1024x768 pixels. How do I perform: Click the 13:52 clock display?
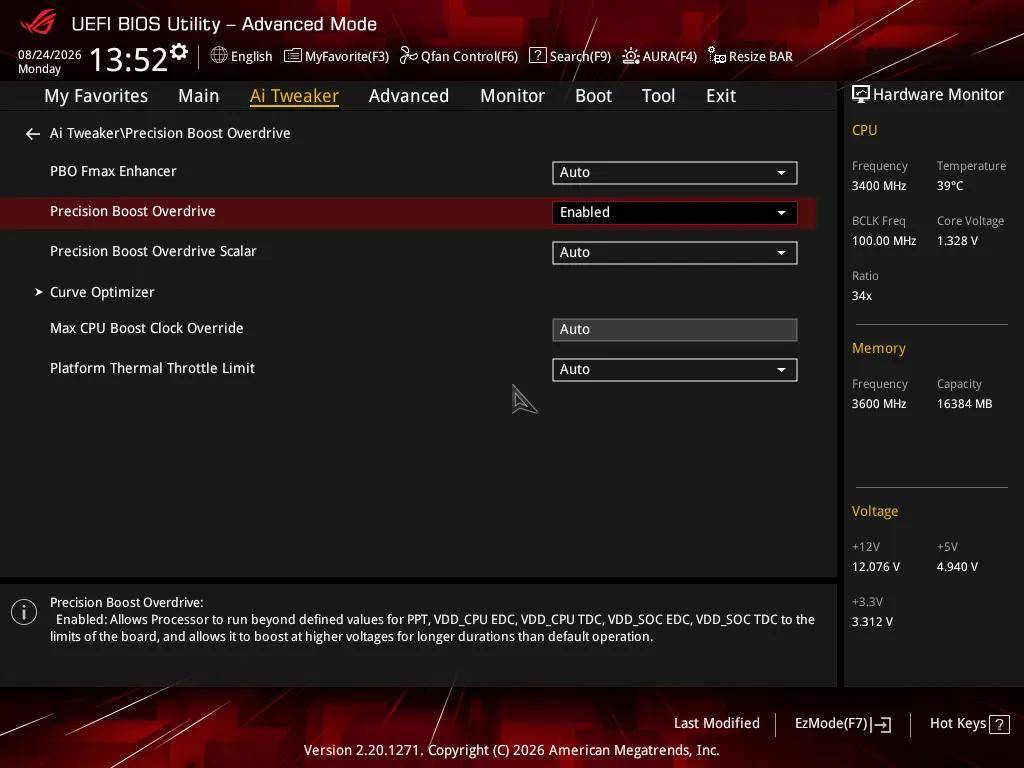(129, 59)
